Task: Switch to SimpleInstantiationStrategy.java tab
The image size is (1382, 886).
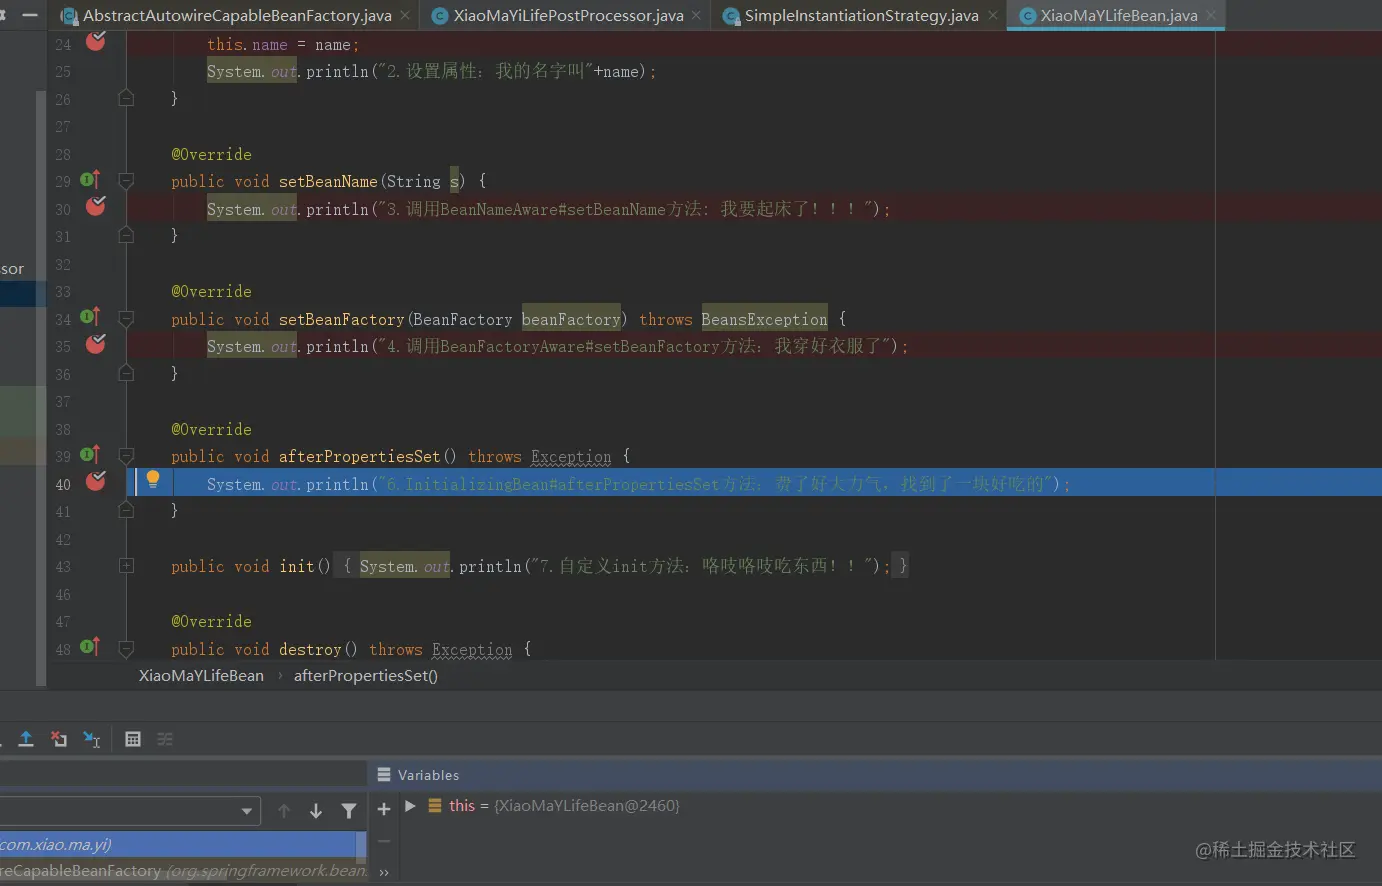Action: point(860,15)
